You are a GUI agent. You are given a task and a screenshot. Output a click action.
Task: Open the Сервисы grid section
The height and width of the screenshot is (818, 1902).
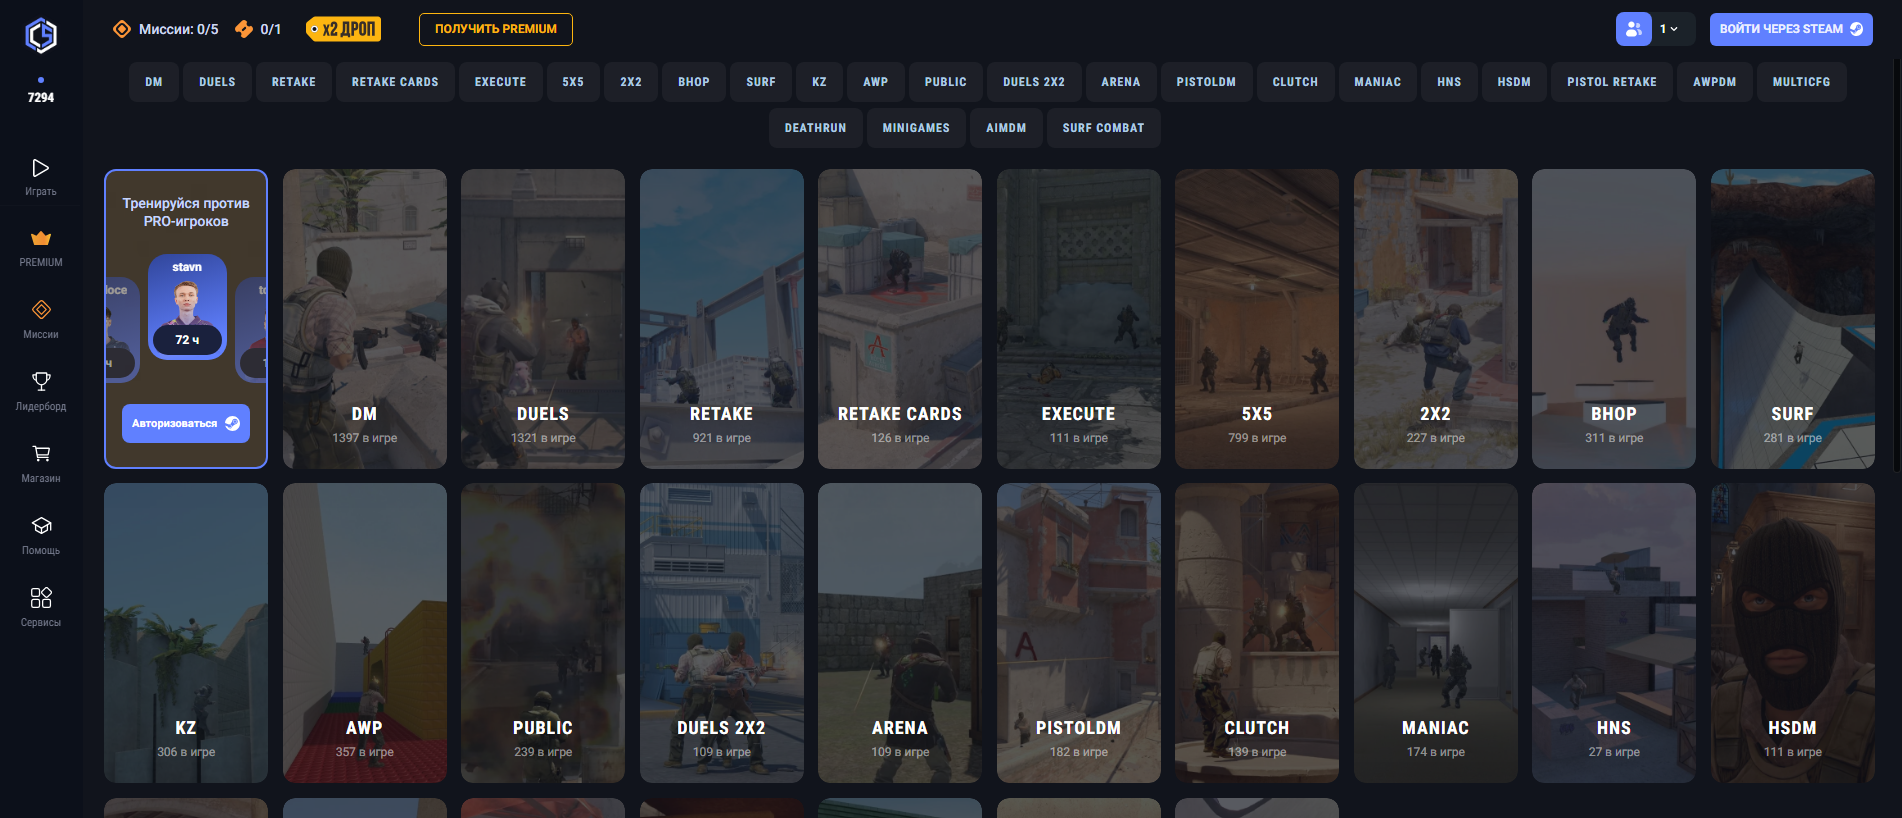41,607
